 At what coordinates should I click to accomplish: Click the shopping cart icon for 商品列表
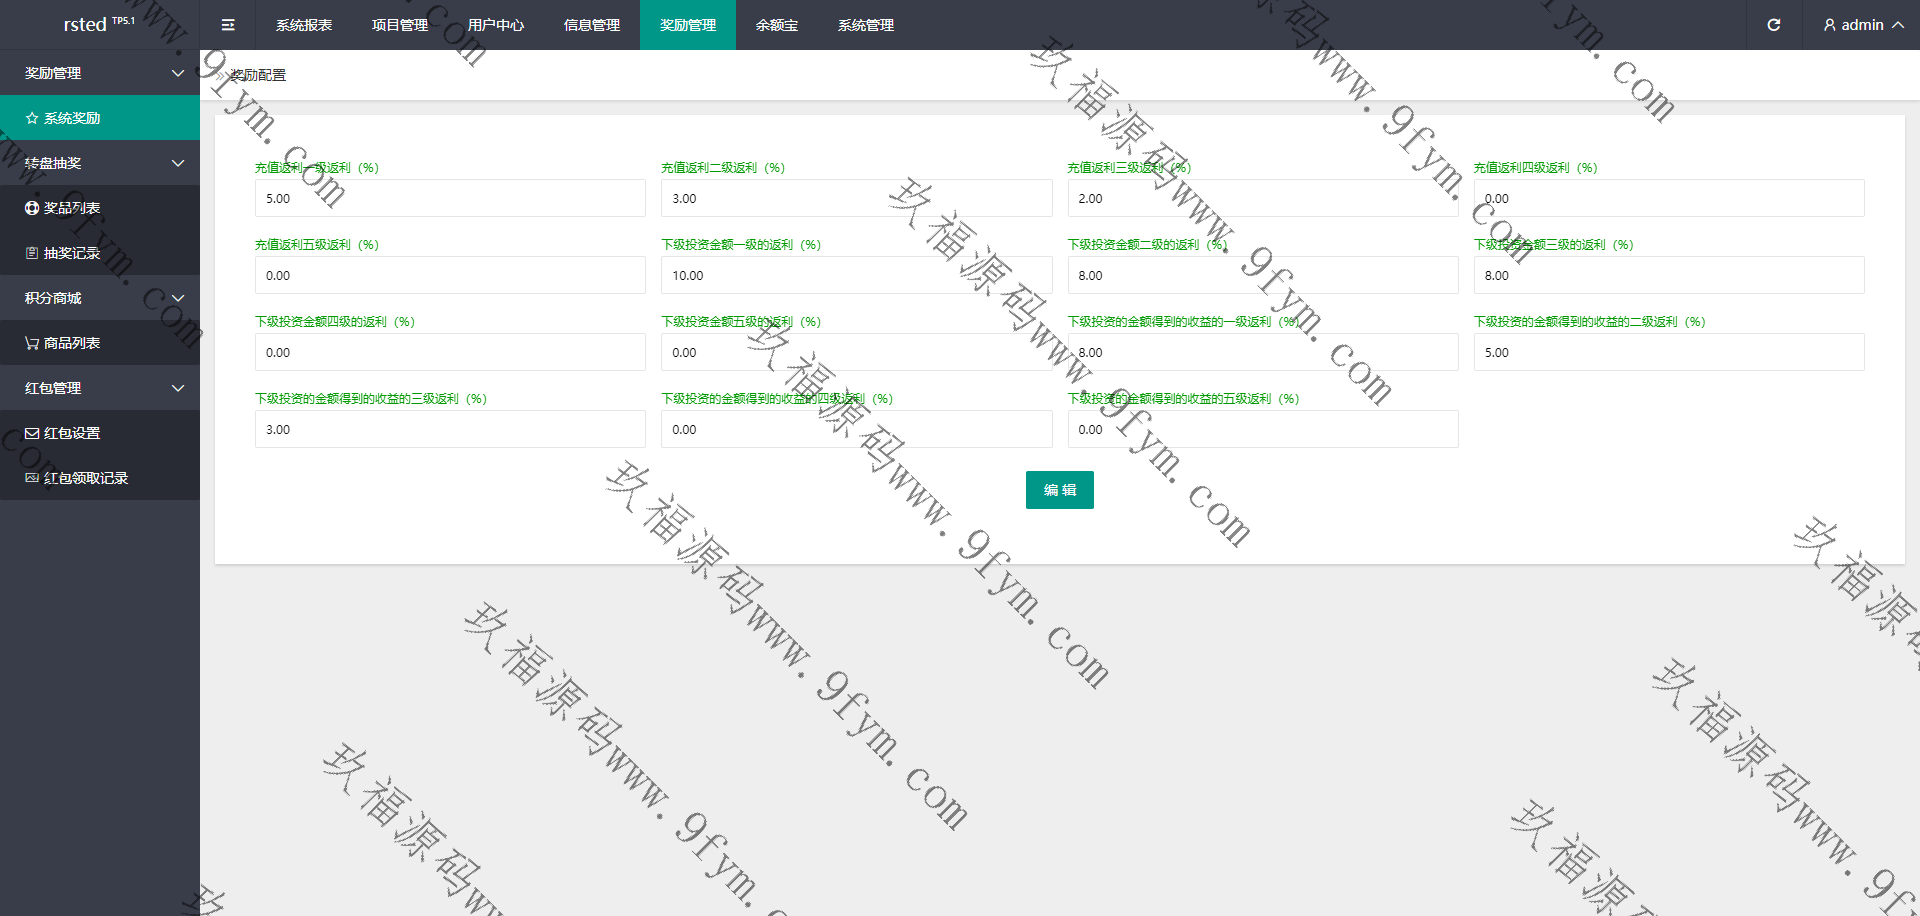coord(32,343)
